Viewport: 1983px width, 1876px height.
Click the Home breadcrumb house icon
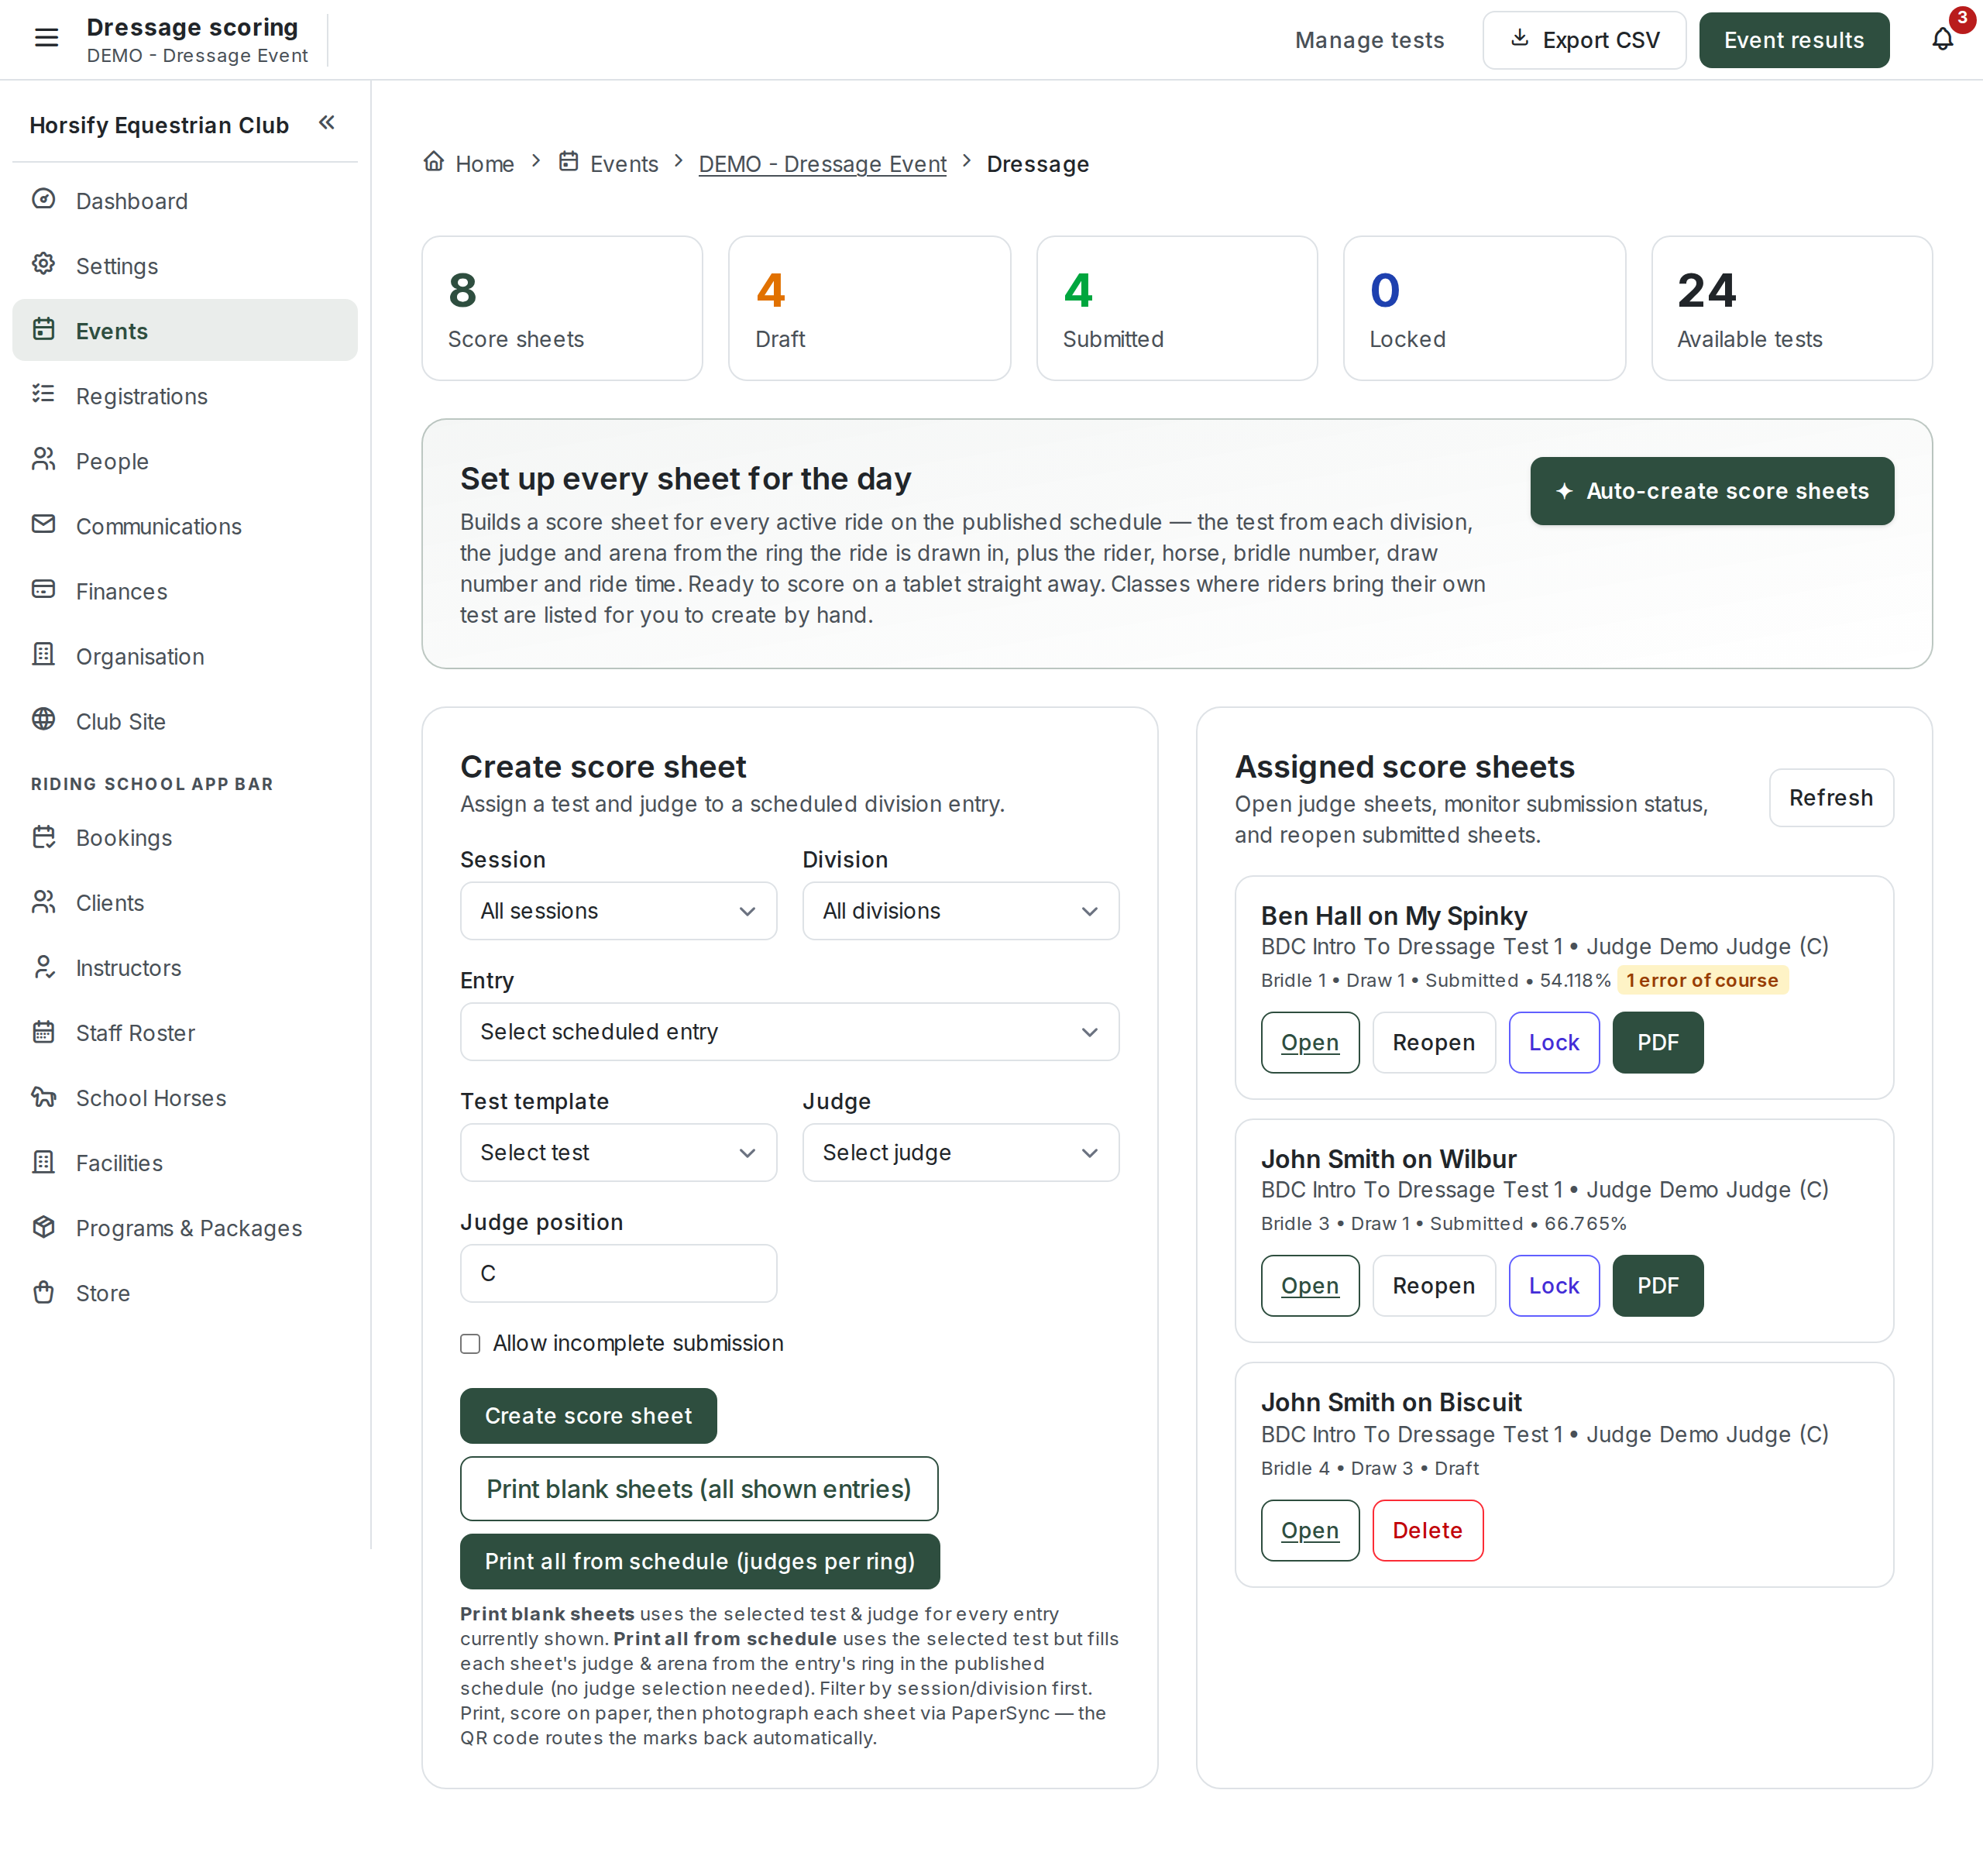(x=433, y=162)
